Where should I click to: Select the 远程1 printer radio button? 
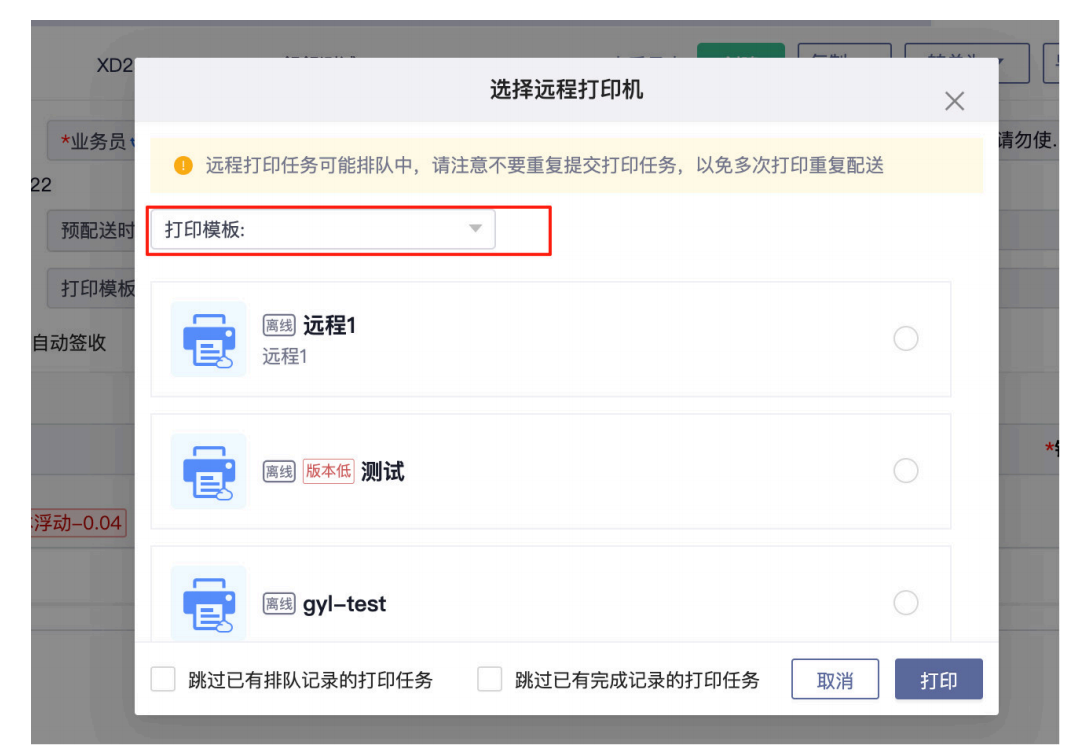(905, 340)
